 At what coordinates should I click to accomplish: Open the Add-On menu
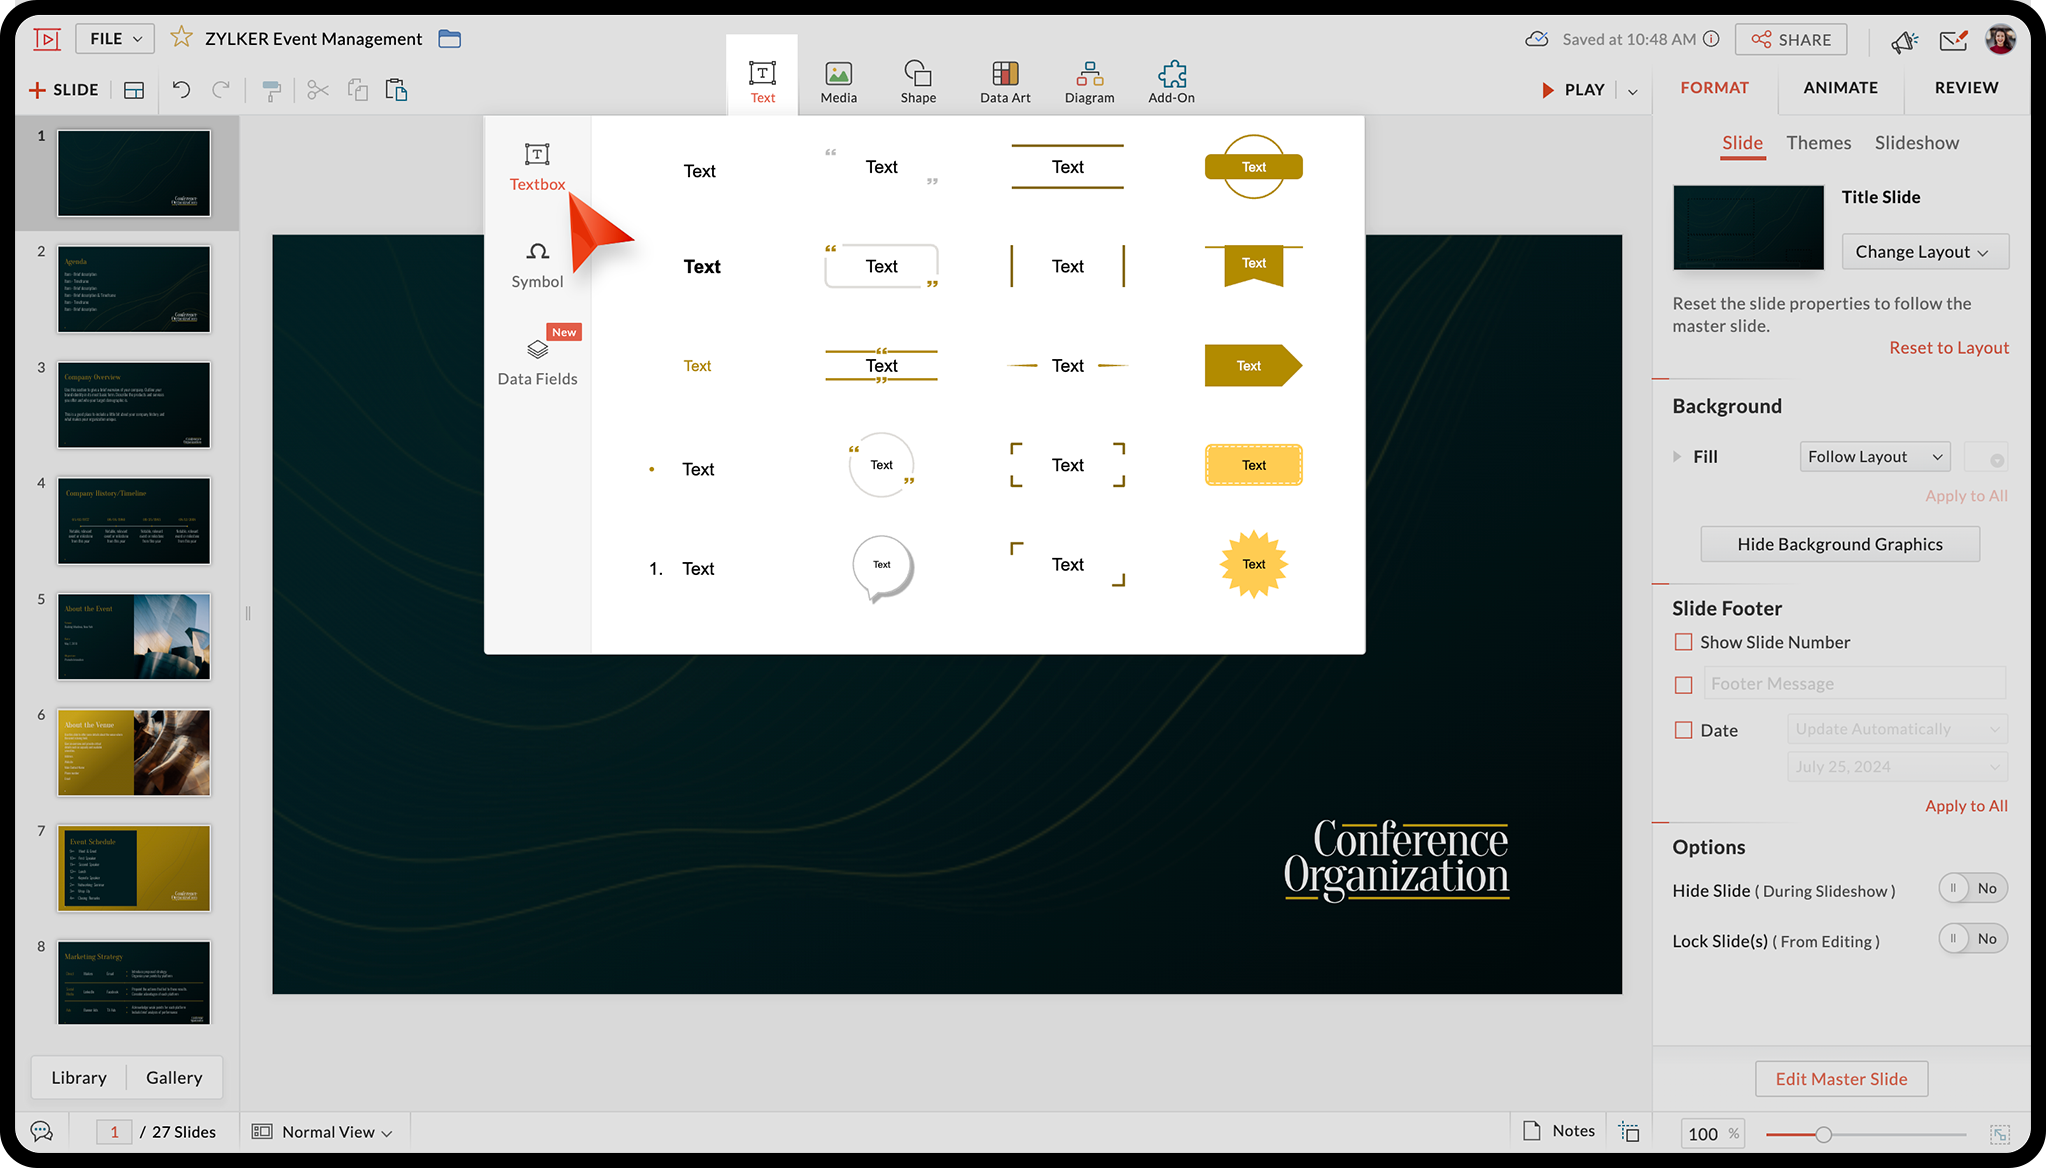1171,81
